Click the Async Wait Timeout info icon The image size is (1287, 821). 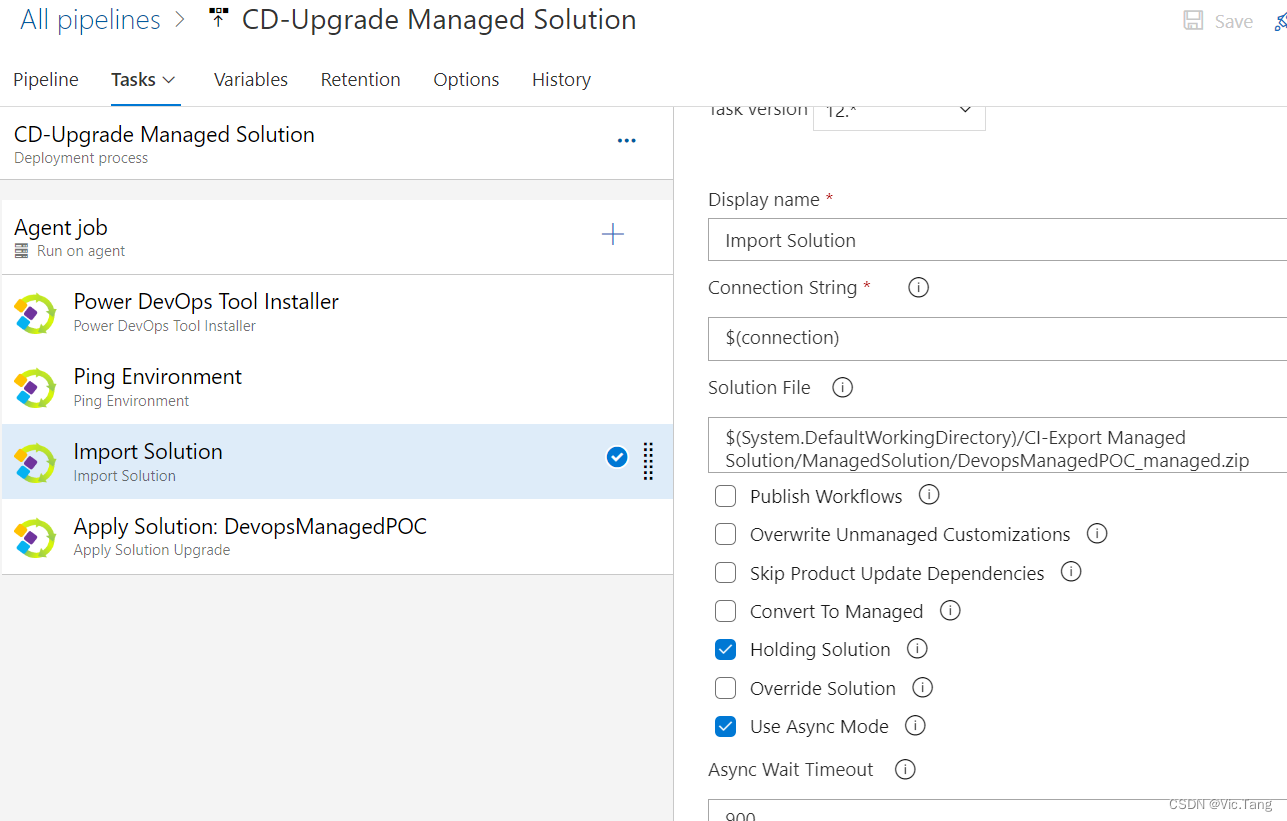point(905,769)
